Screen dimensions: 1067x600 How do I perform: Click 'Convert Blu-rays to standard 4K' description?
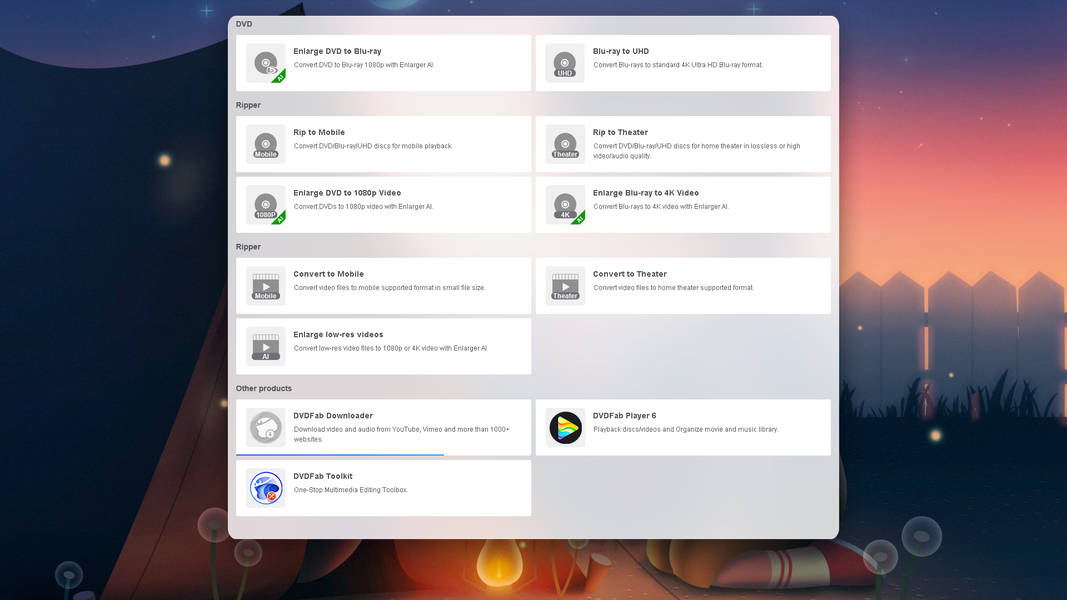[x=678, y=65]
